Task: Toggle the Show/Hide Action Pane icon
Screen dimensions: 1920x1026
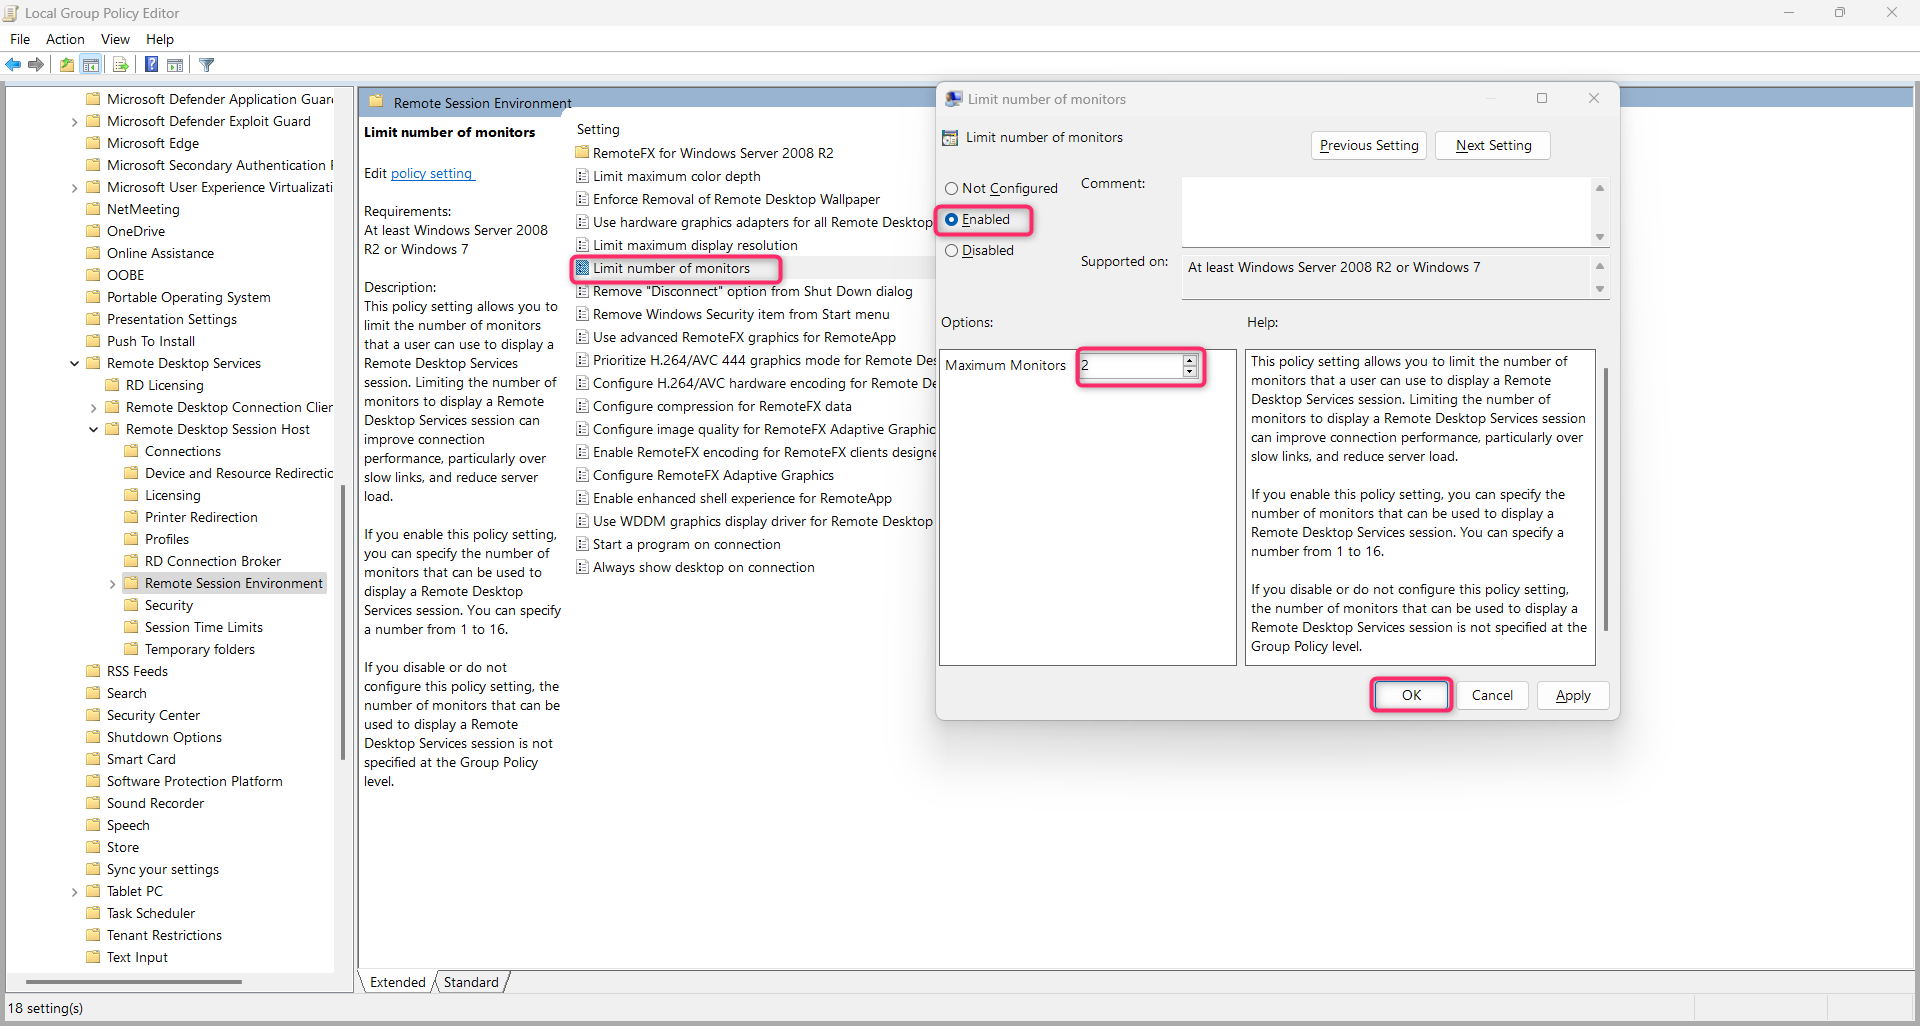Action: (x=175, y=64)
